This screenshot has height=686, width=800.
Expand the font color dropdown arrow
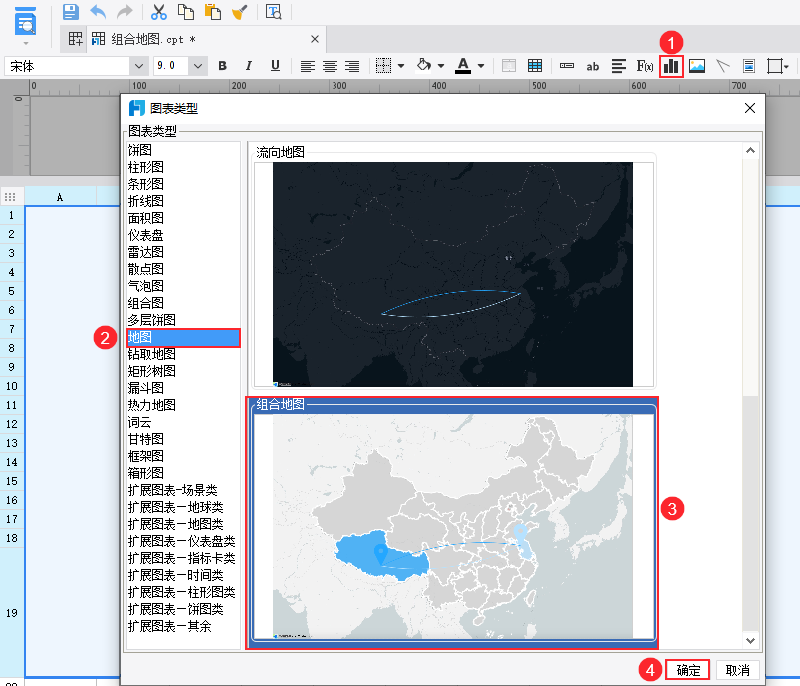481,66
